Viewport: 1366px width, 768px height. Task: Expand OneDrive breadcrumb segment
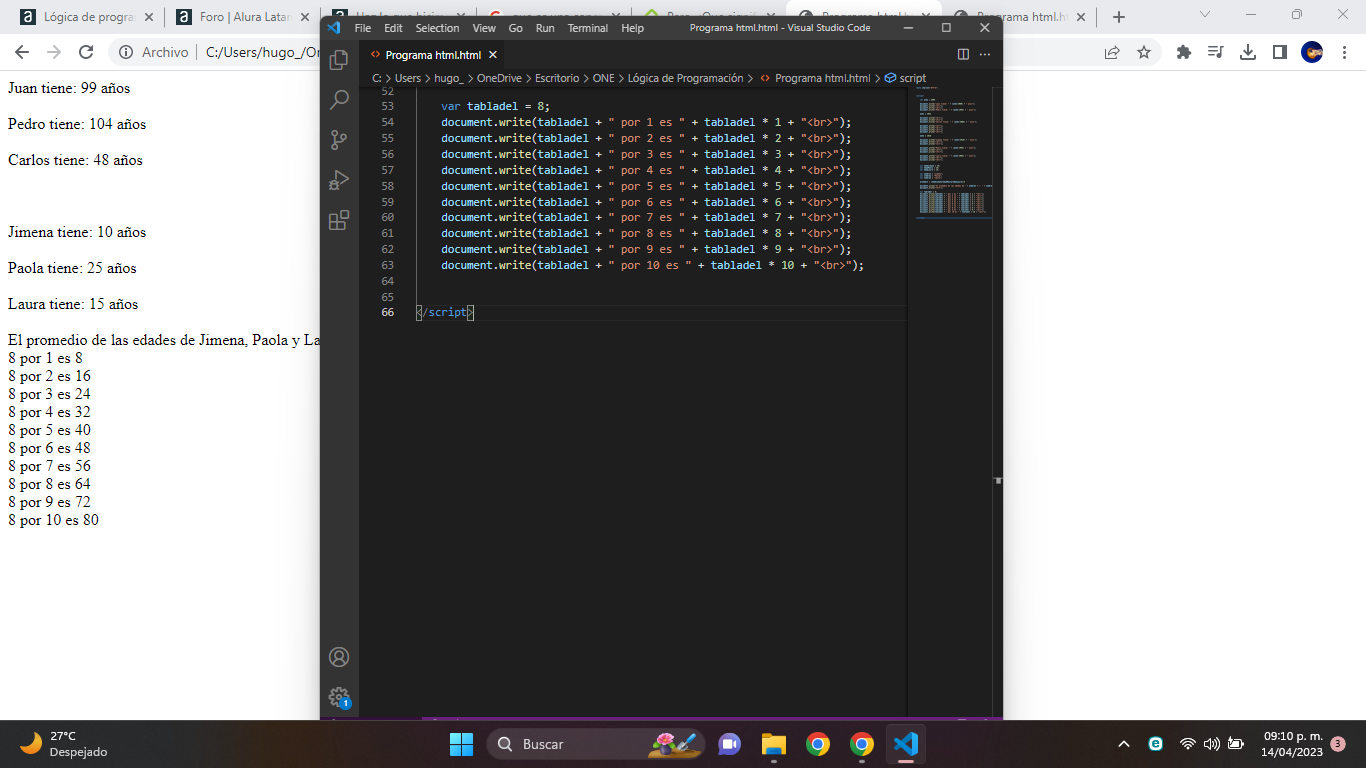(x=500, y=78)
